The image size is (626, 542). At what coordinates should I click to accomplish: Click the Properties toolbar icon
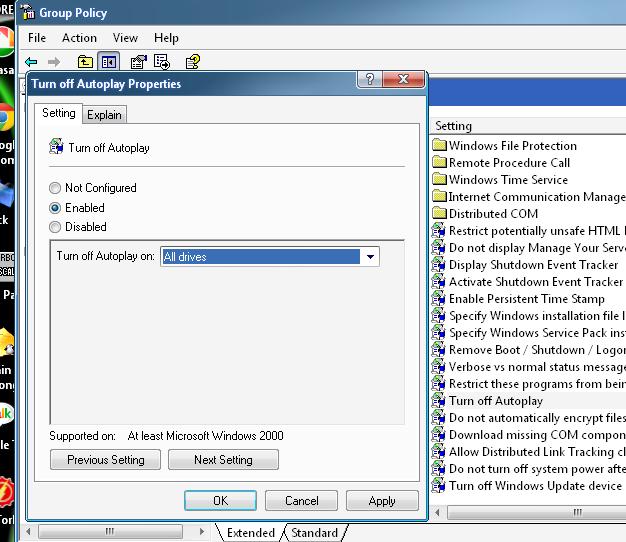pyautogui.click(x=139, y=62)
